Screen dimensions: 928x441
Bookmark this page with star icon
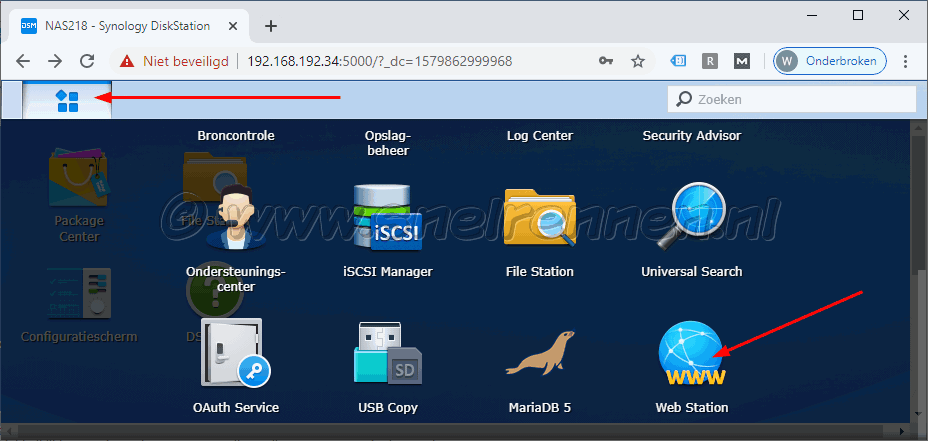coord(637,61)
